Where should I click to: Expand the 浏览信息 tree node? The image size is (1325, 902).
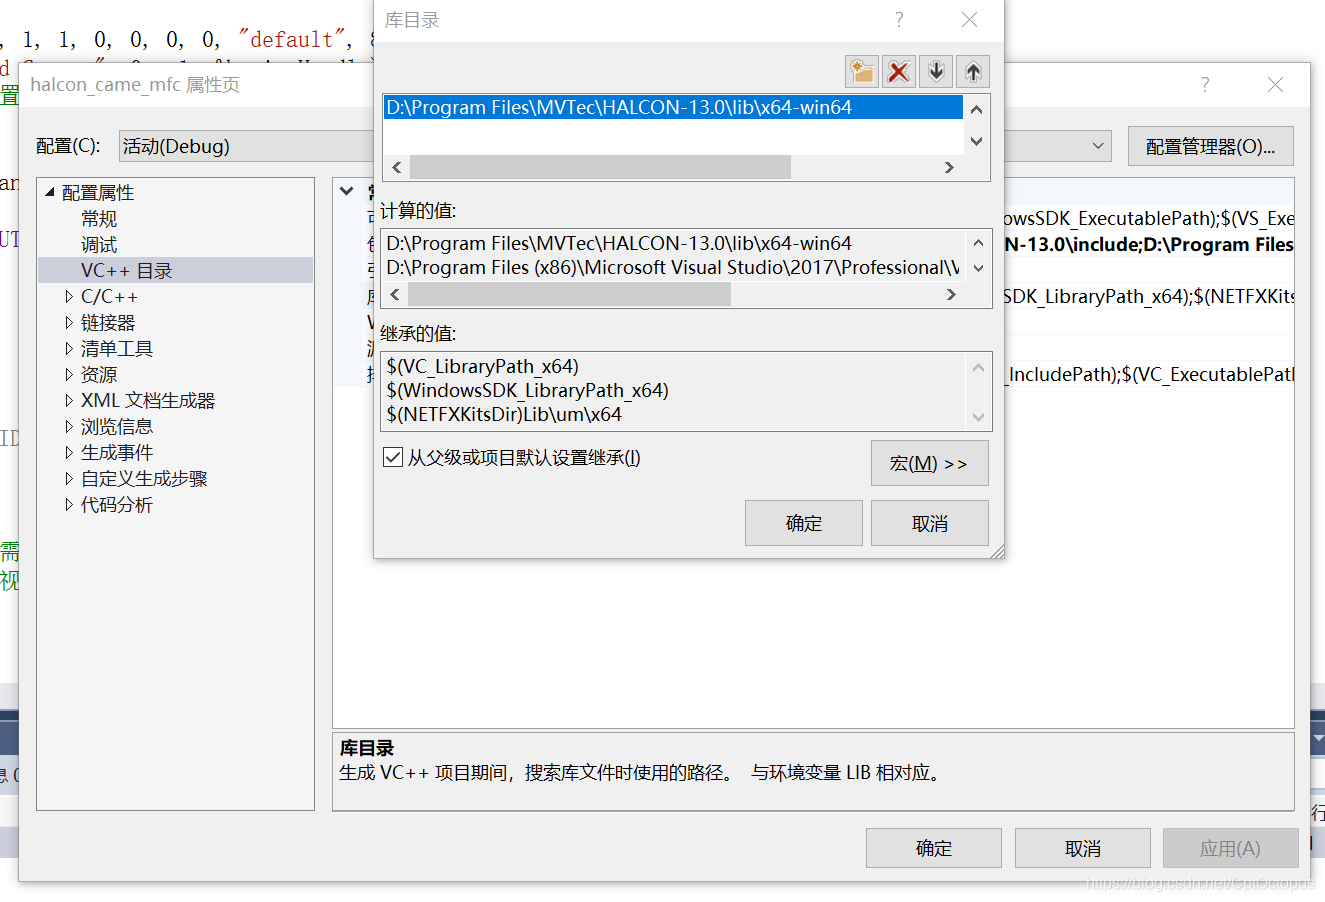69,427
